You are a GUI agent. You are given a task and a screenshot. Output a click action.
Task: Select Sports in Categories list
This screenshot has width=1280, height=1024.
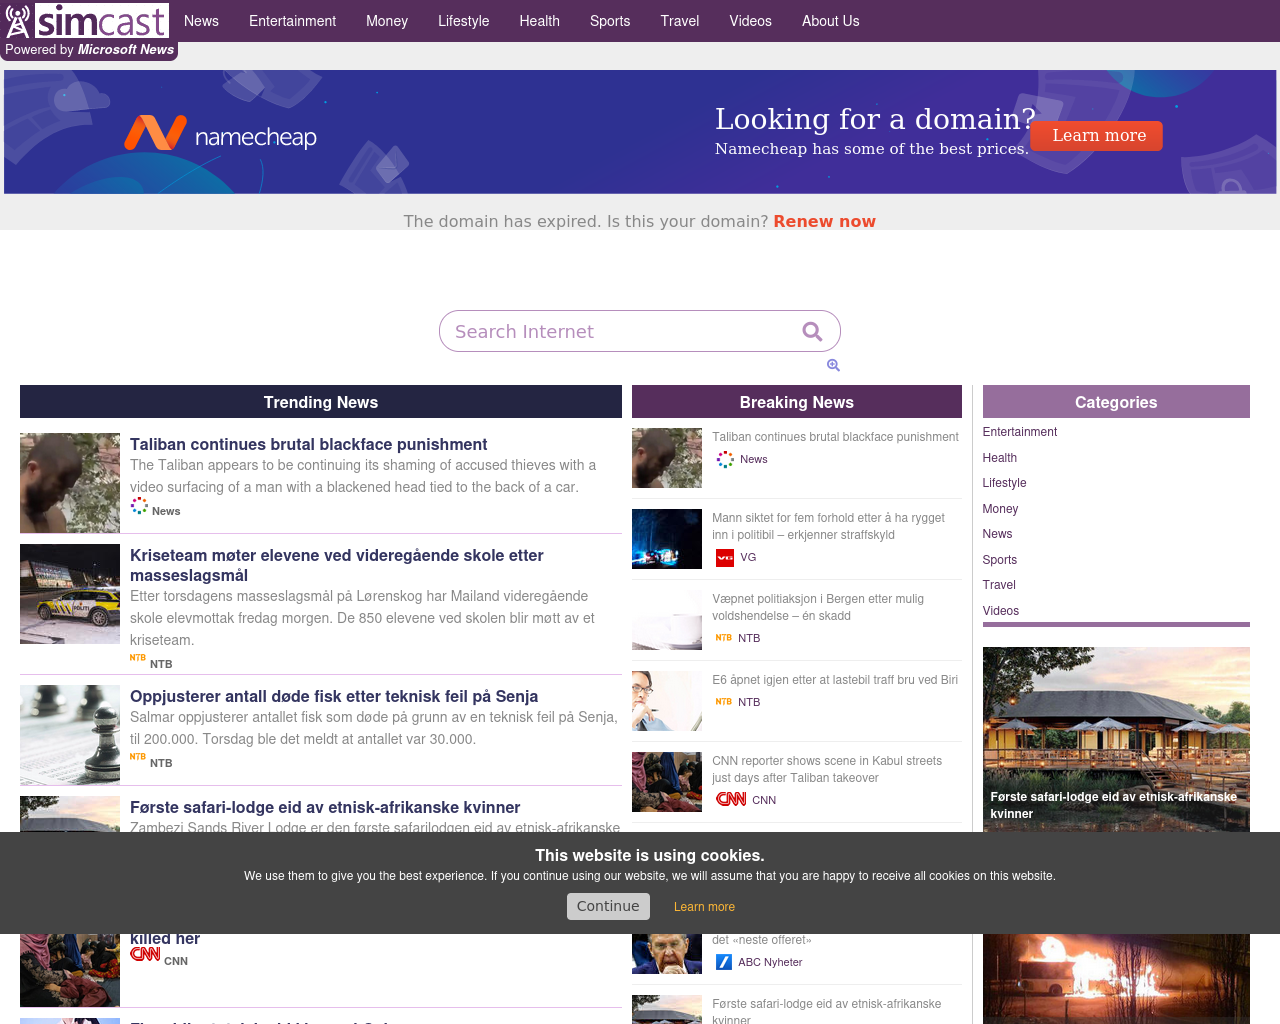[x=999, y=560]
